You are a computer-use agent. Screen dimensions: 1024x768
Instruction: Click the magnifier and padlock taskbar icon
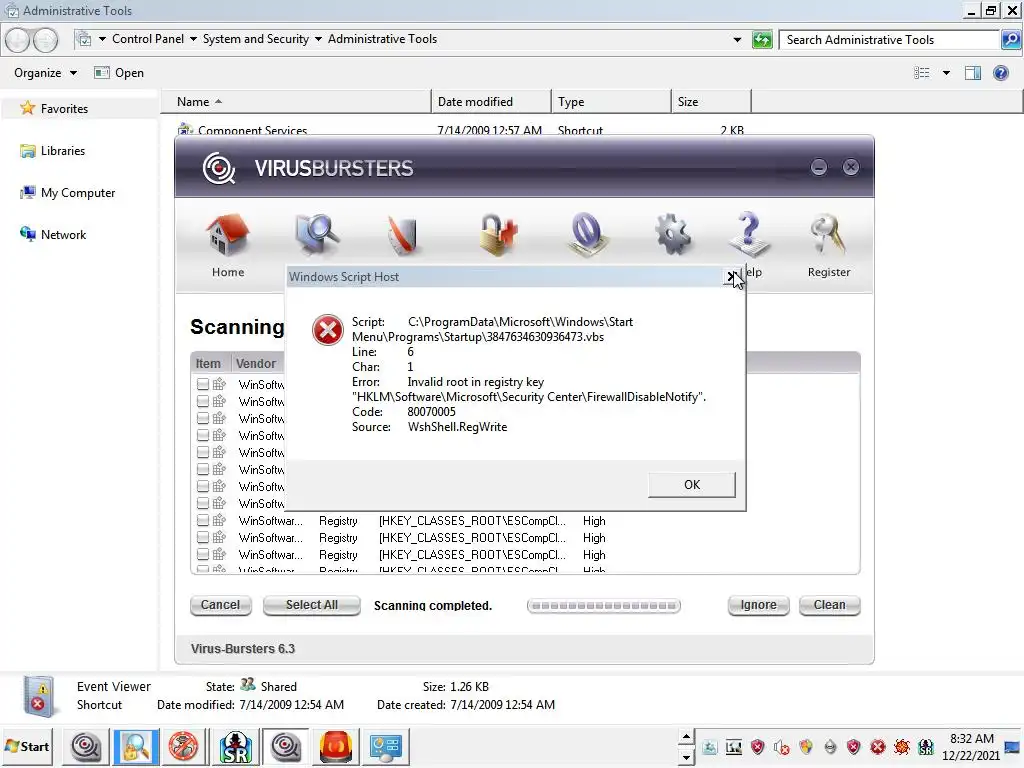click(x=136, y=746)
